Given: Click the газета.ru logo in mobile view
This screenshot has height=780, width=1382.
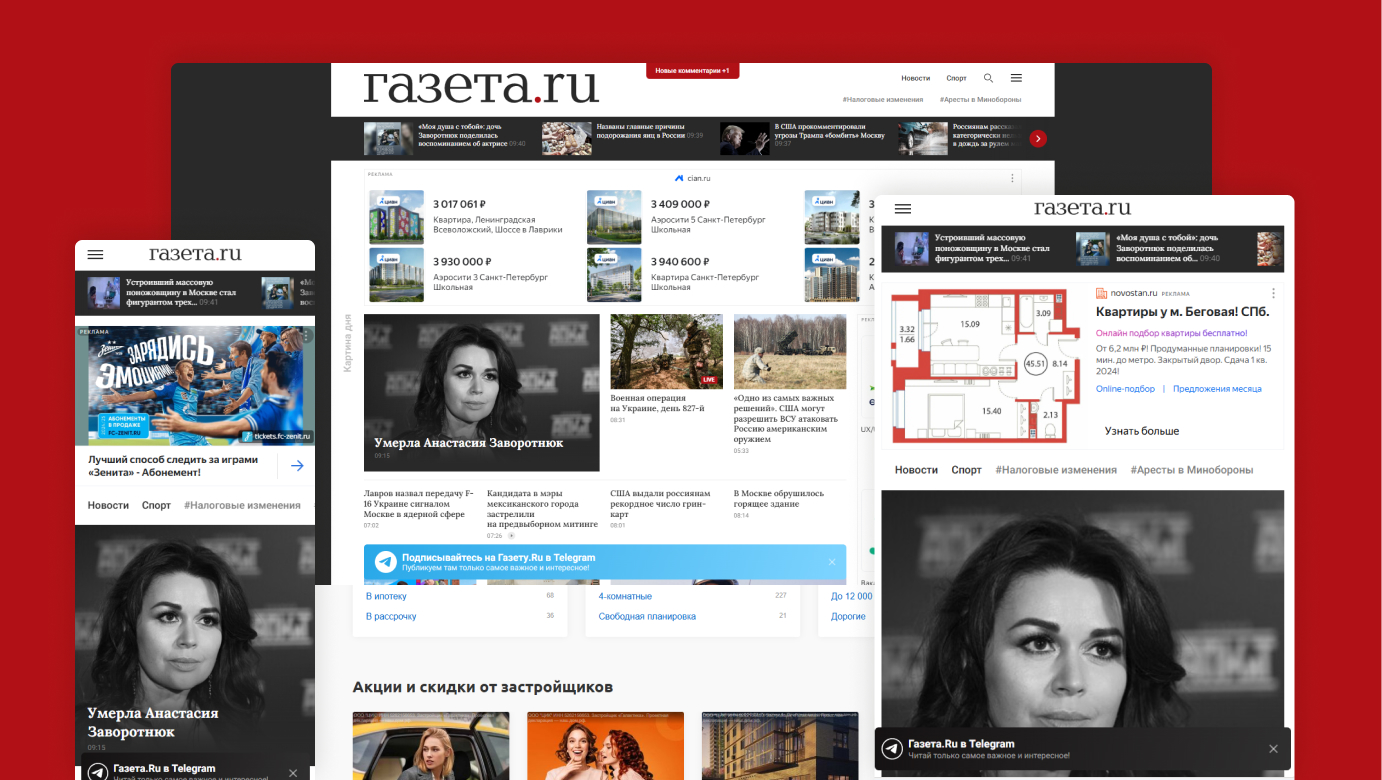Looking at the screenshot, I should 195,254.
